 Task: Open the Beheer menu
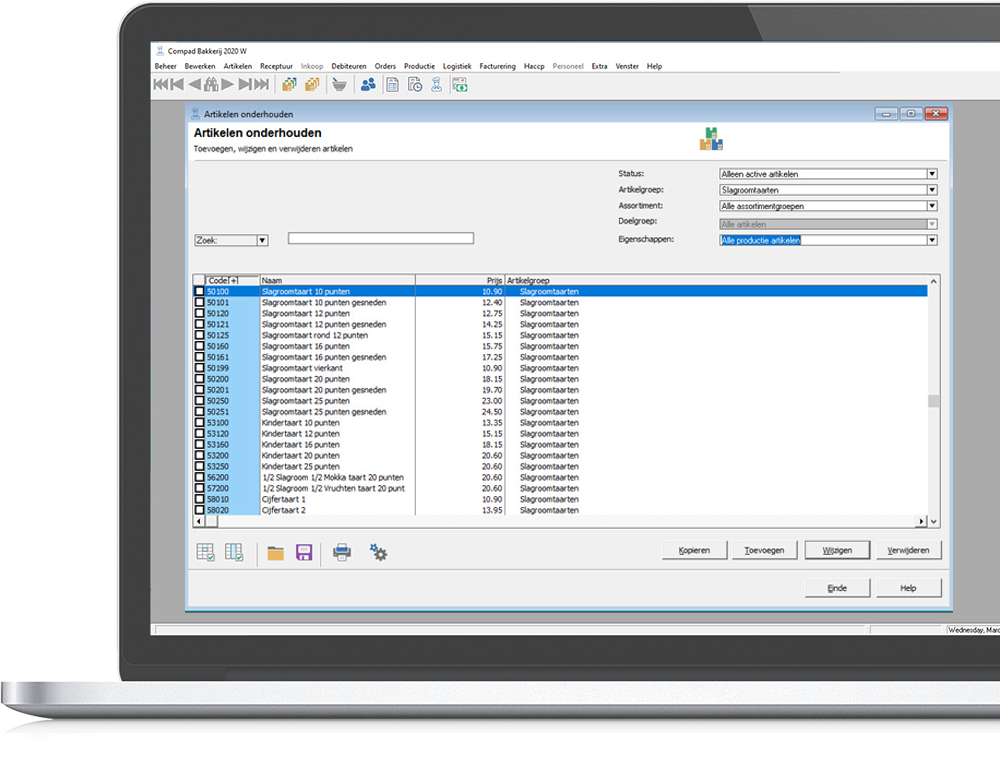click(x=165, y=66)
